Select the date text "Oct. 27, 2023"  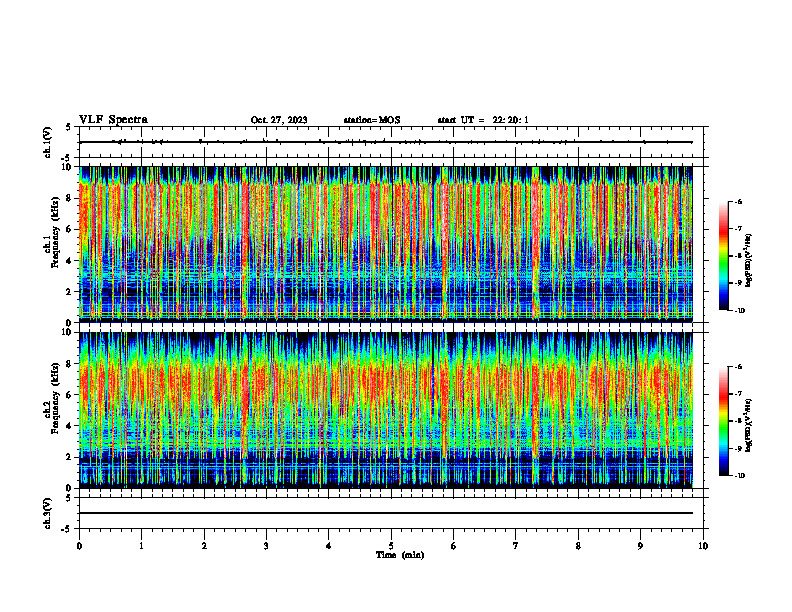[x=279, y=120]
